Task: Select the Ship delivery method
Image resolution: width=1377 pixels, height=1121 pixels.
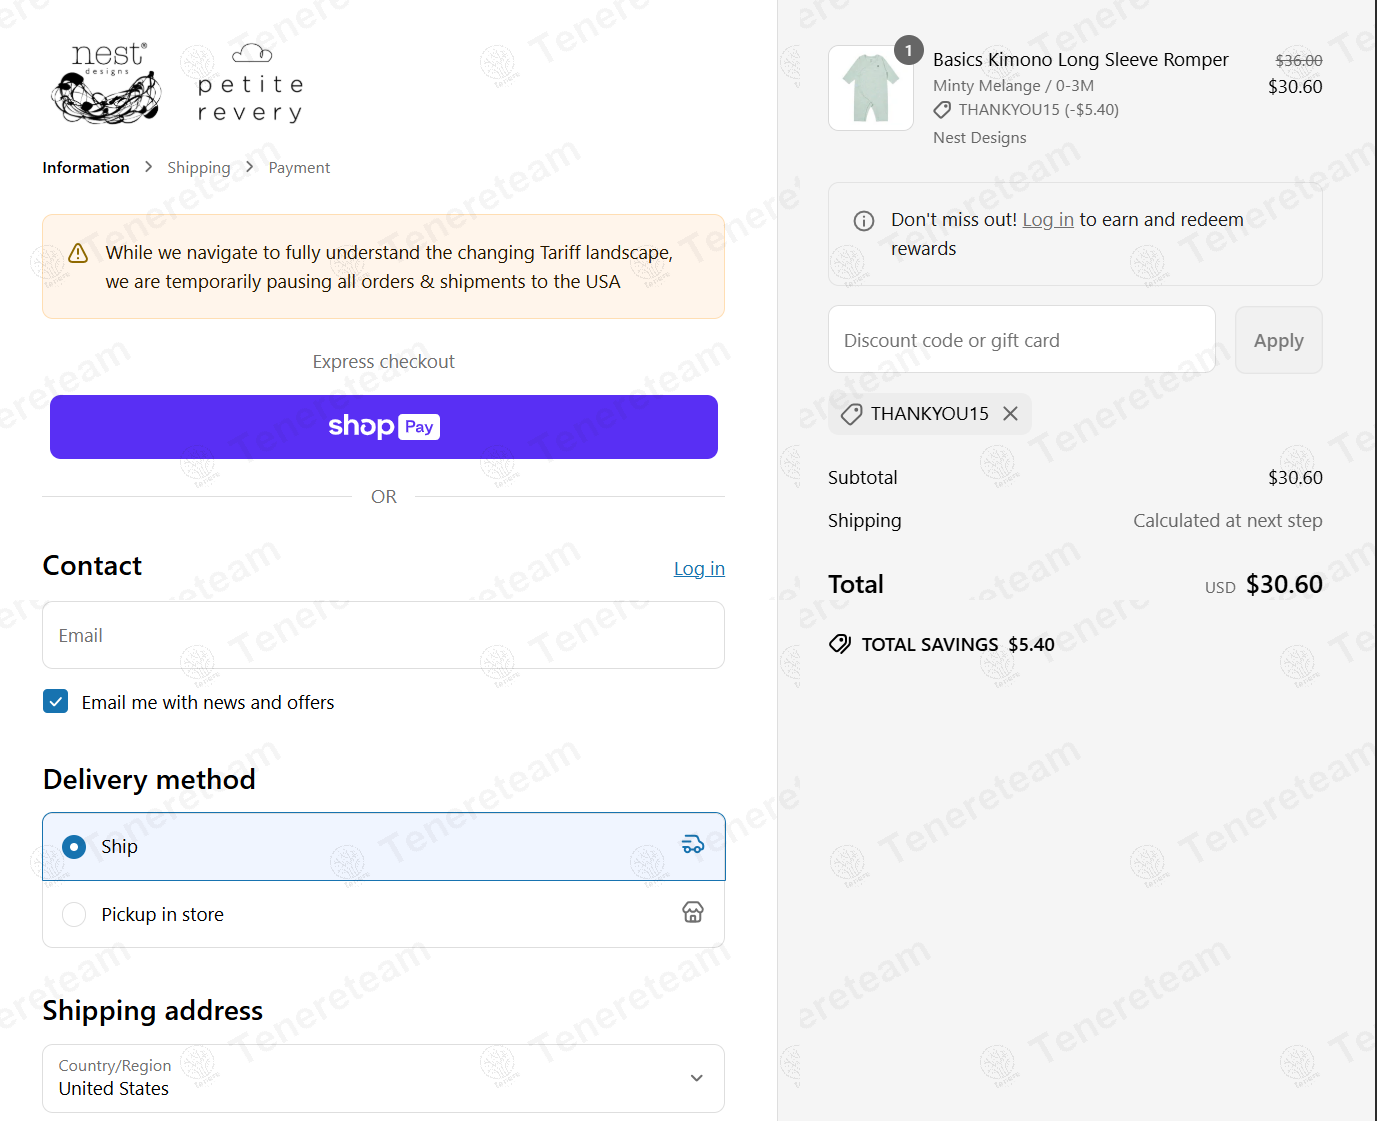Action: [x=74, y=847]
